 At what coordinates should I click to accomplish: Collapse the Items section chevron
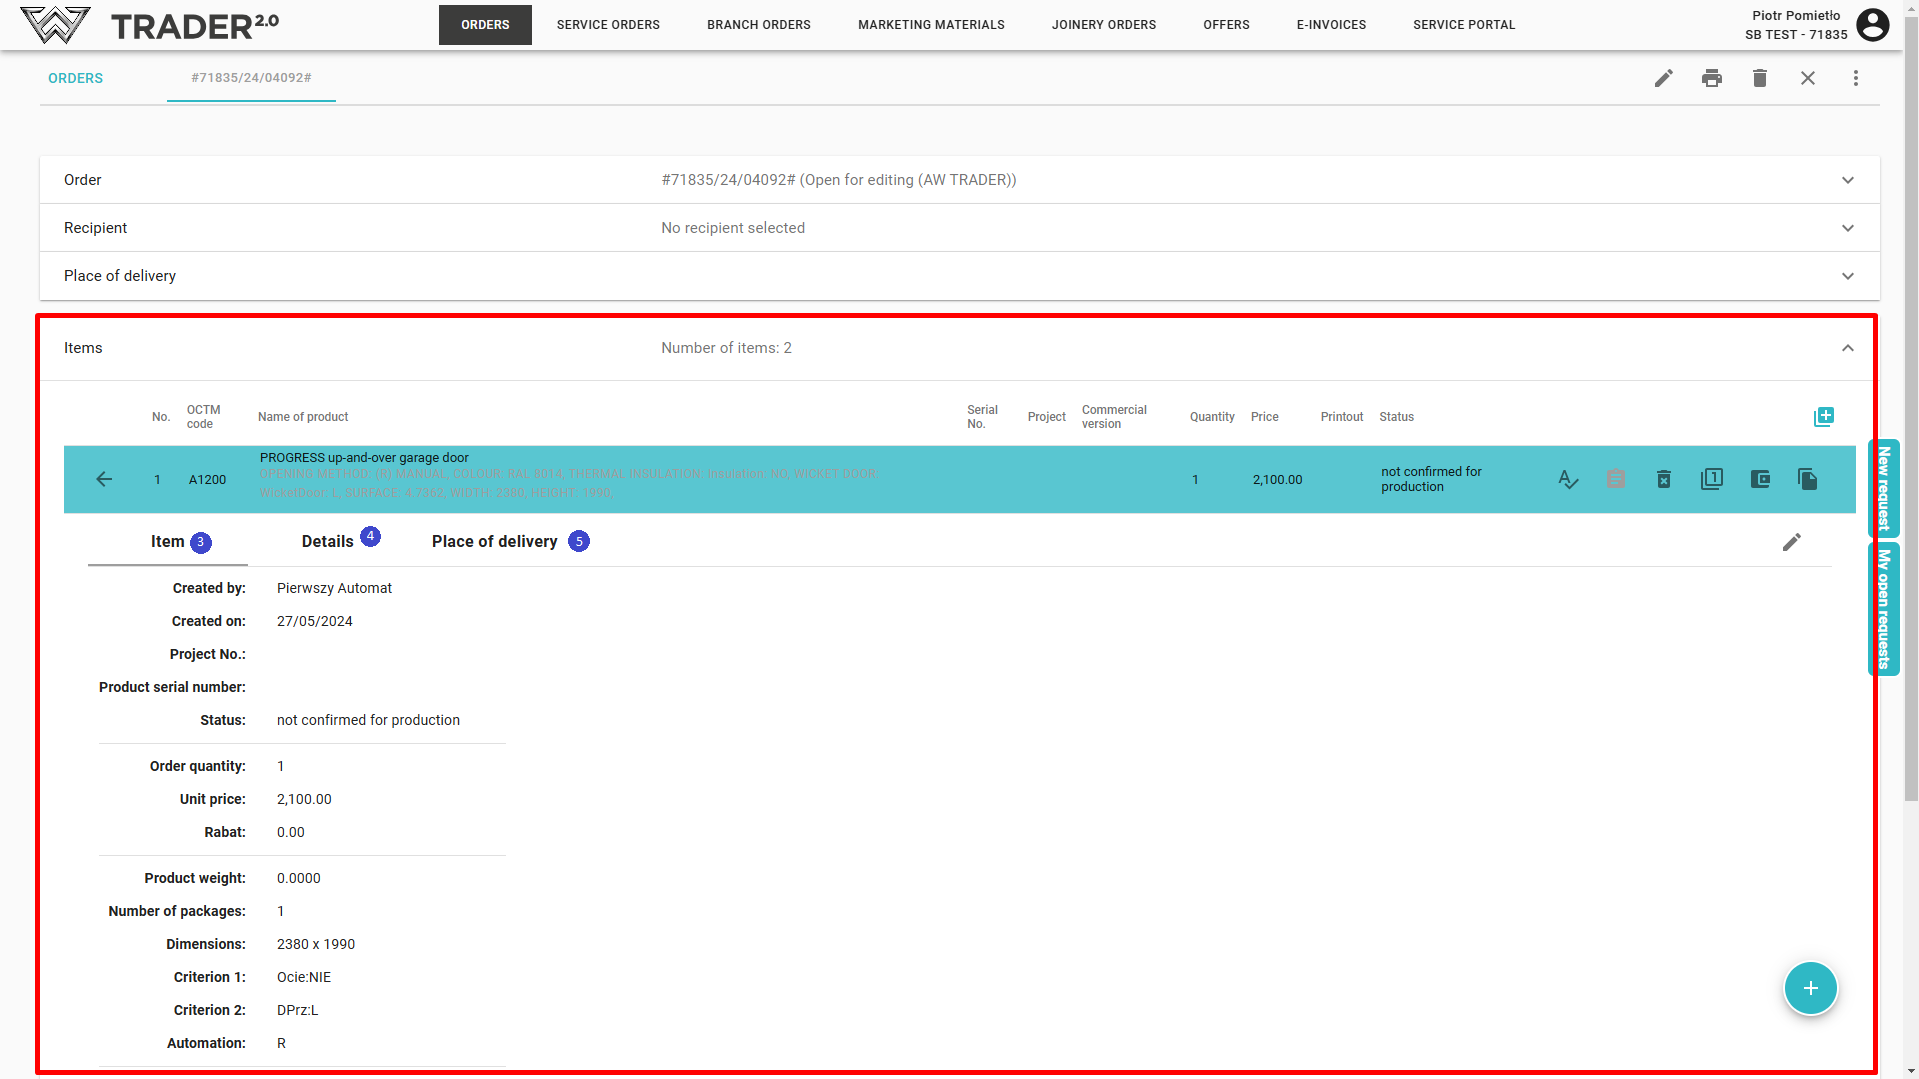(x=1848, y=348)
